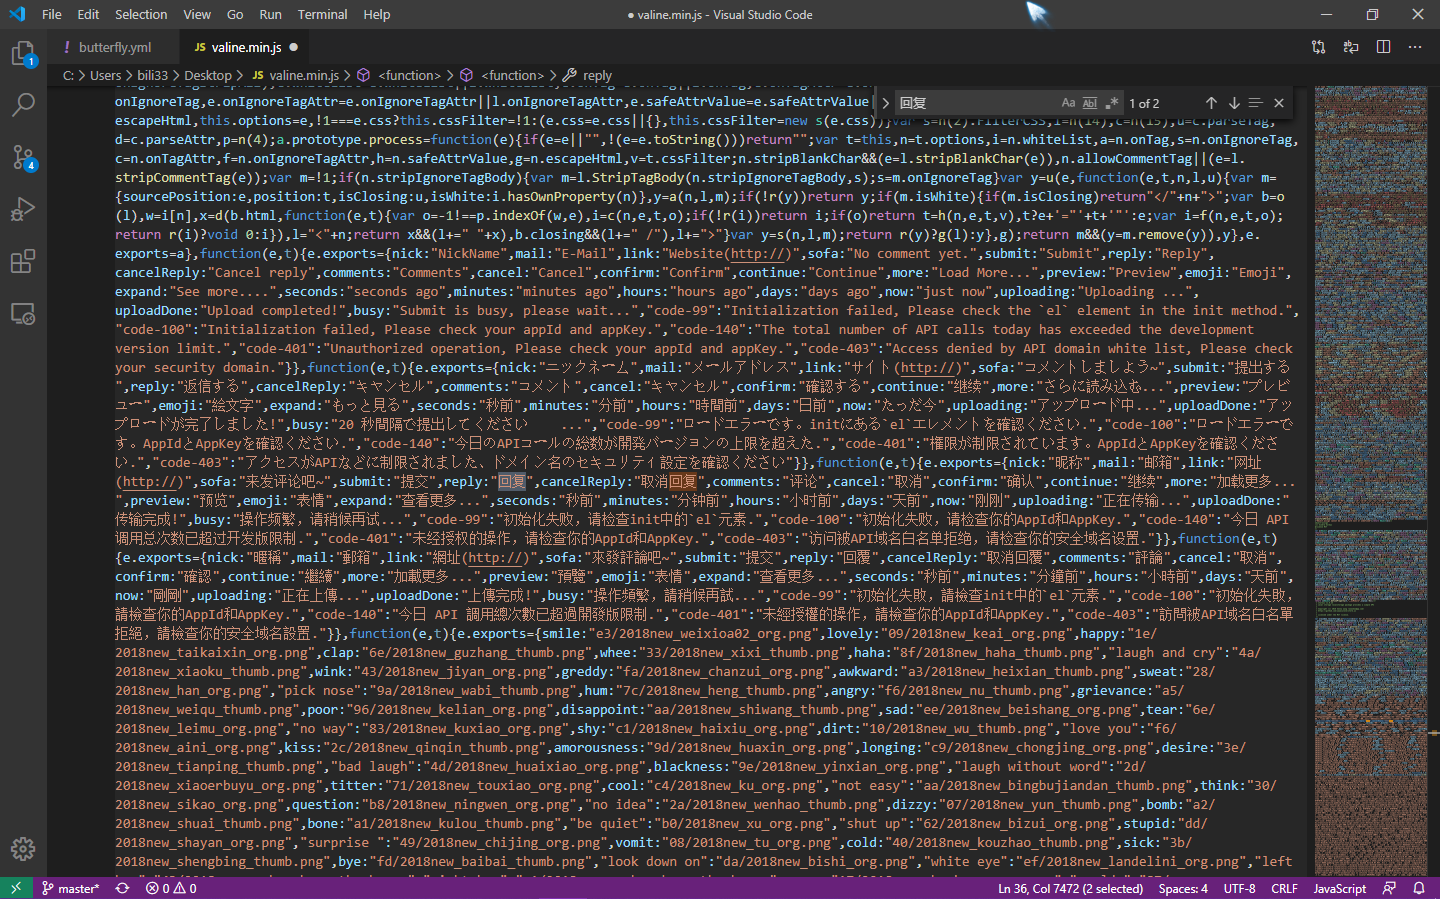Open the Run and Debug view
This screenshot has width=1440, height=899.
[x=23, y=209]
